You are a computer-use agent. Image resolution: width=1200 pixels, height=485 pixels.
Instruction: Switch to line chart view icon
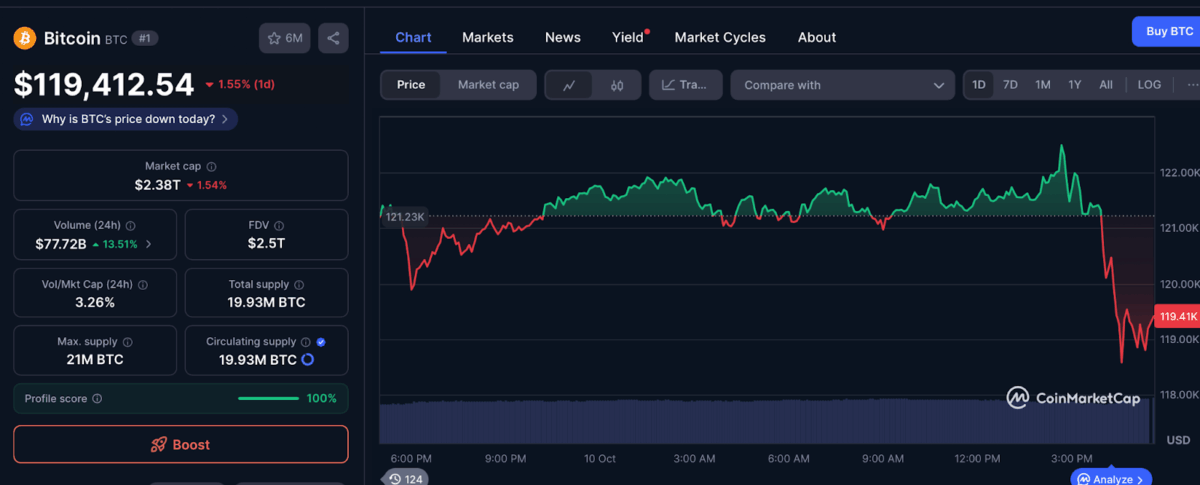(569, 85)
